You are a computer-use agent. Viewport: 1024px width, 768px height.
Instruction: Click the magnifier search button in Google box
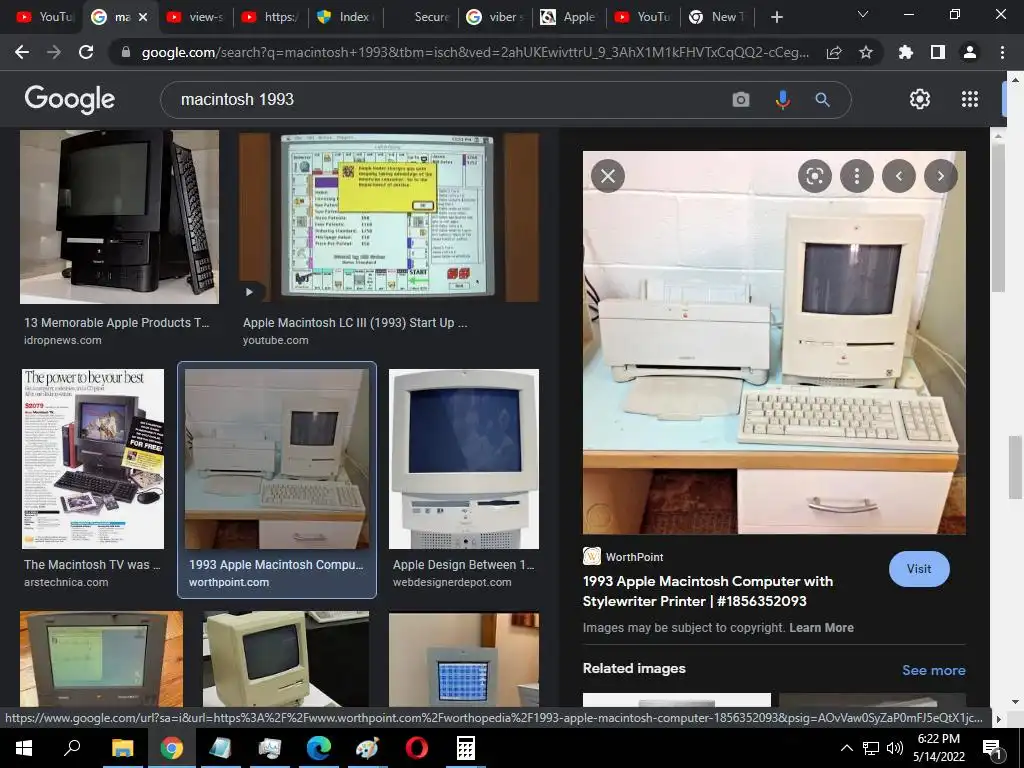[822, 99]
